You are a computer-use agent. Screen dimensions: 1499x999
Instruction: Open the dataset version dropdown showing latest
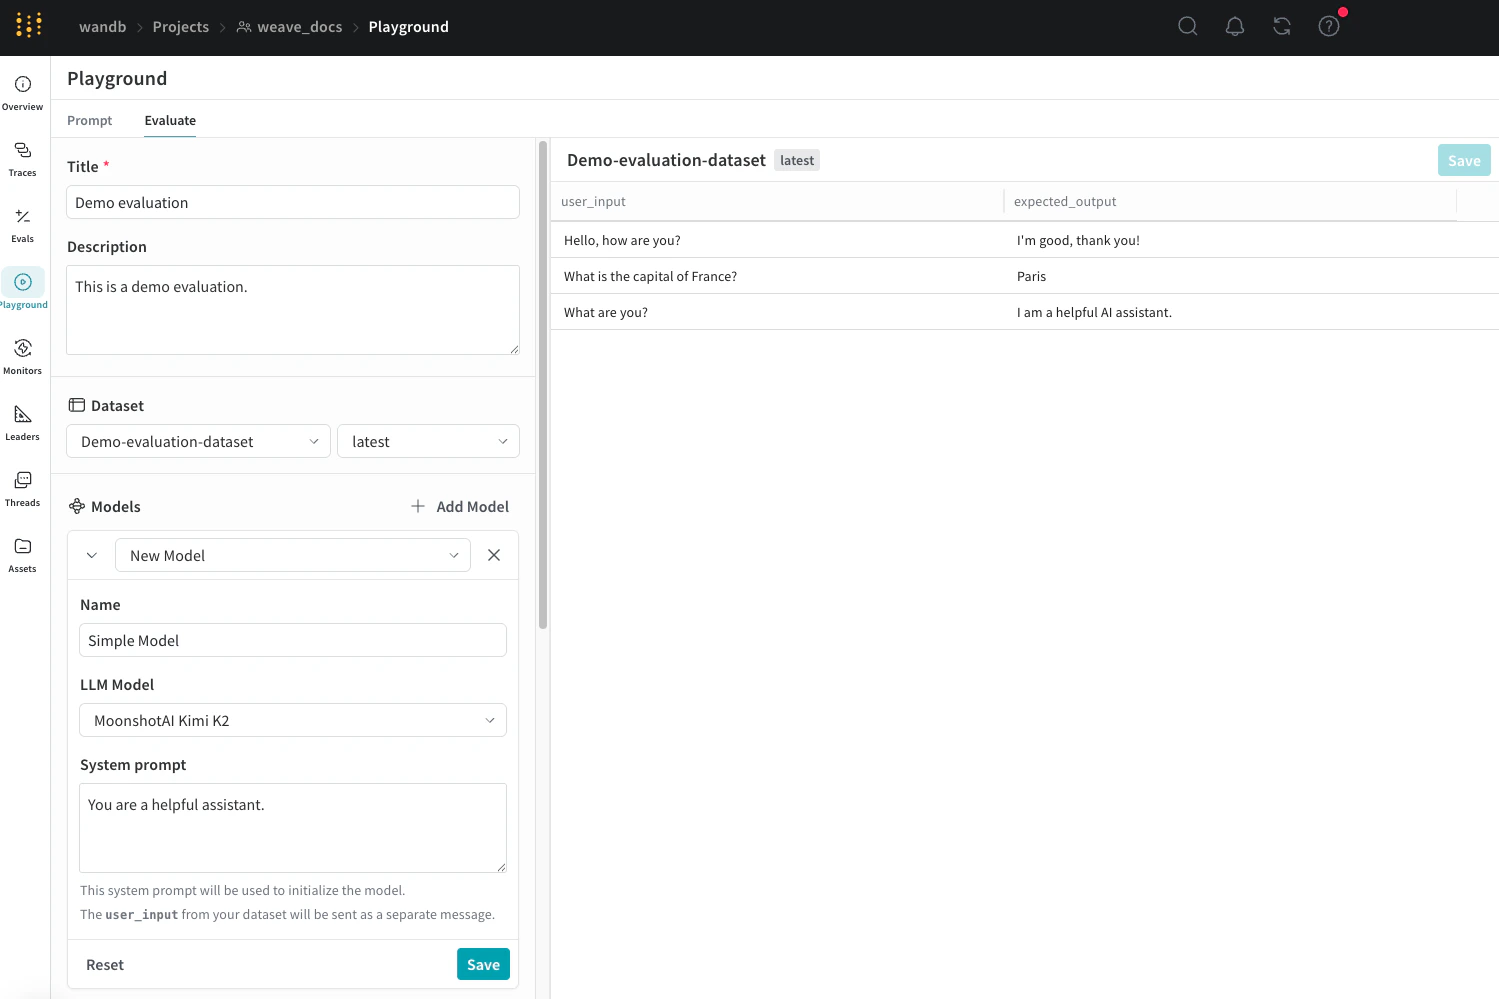[x=428, y=441]
